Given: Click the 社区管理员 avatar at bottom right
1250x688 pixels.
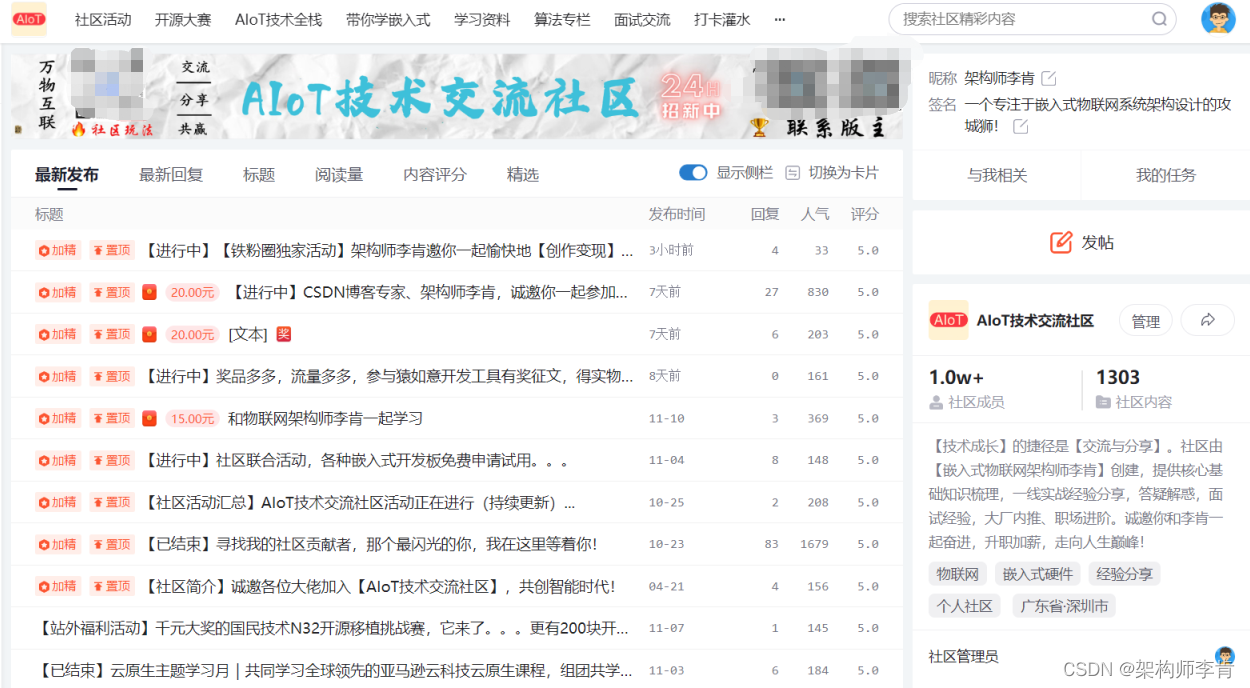Looking at the screenshot, I should pyautogui.click(x=1227, y=655).
